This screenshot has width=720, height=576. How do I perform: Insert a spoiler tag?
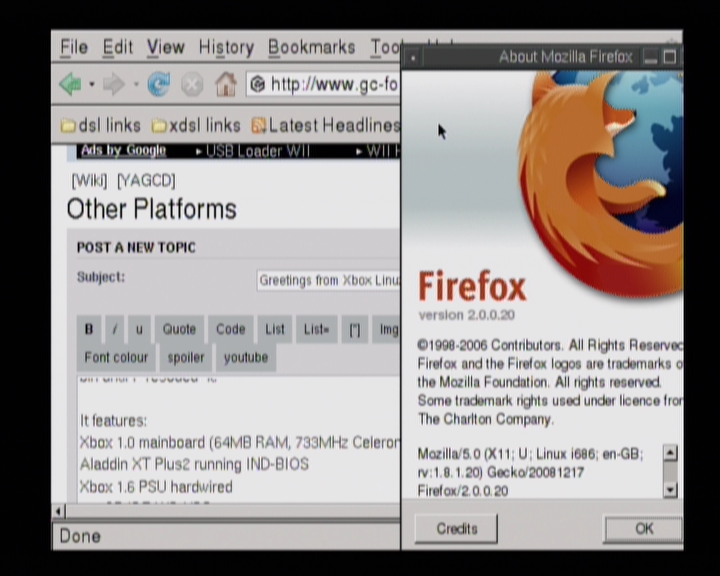pyautogui.click(x=186, y=357)
